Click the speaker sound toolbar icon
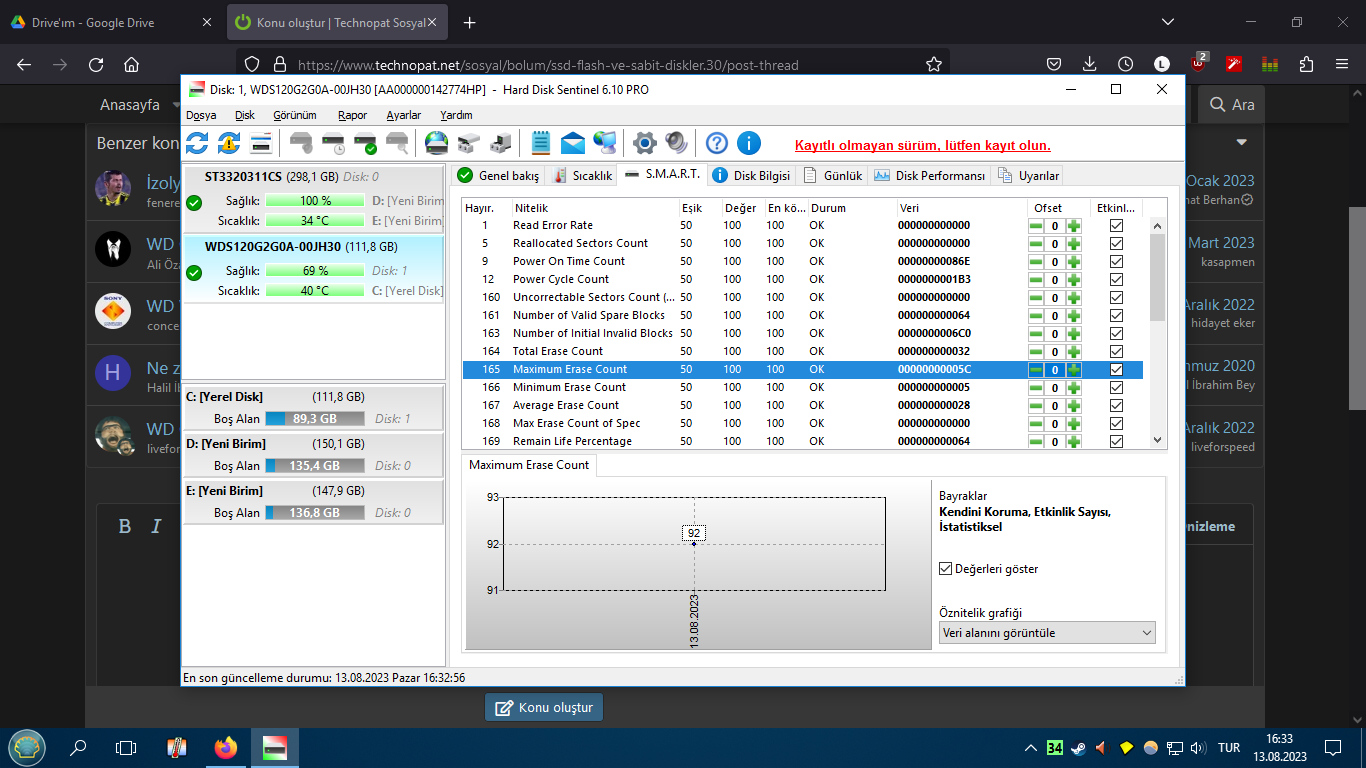 click(x=677, y=143)
